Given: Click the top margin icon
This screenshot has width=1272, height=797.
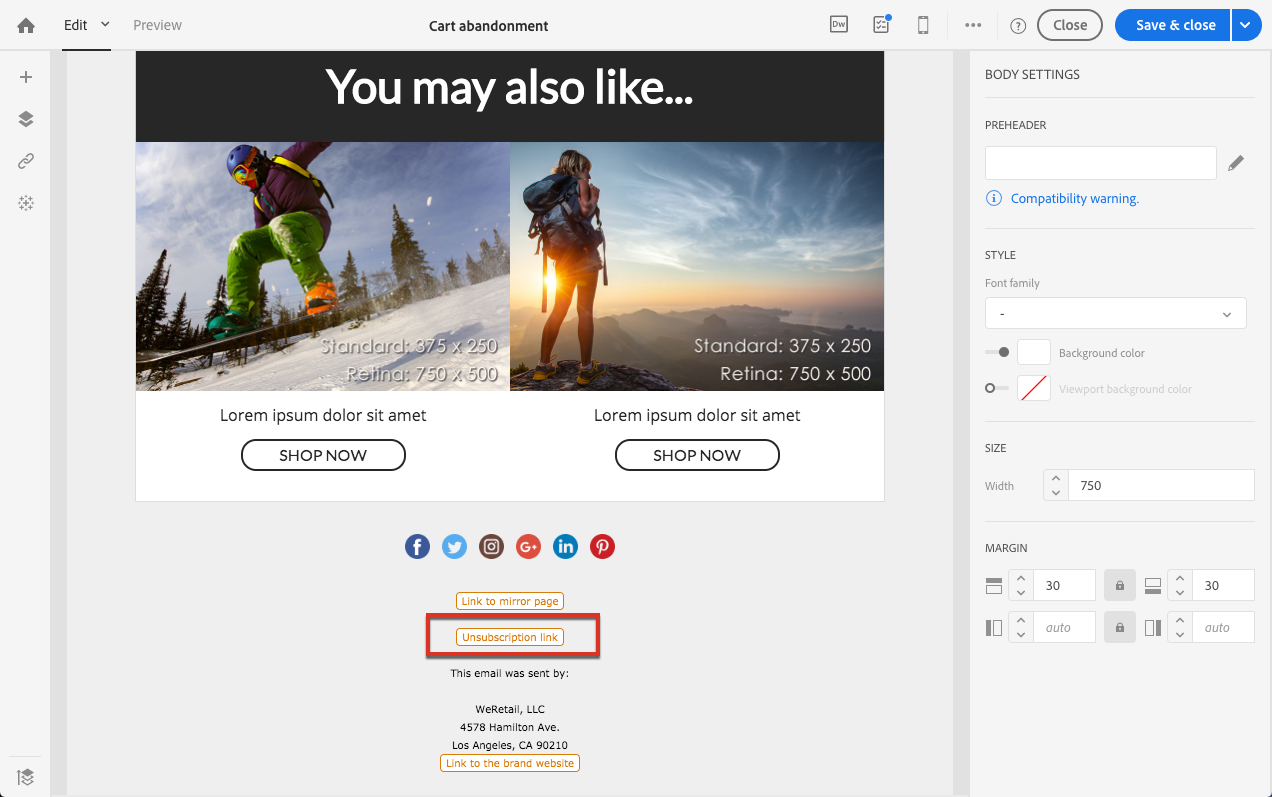Looking at the screenshot, I should click(994, 585).
